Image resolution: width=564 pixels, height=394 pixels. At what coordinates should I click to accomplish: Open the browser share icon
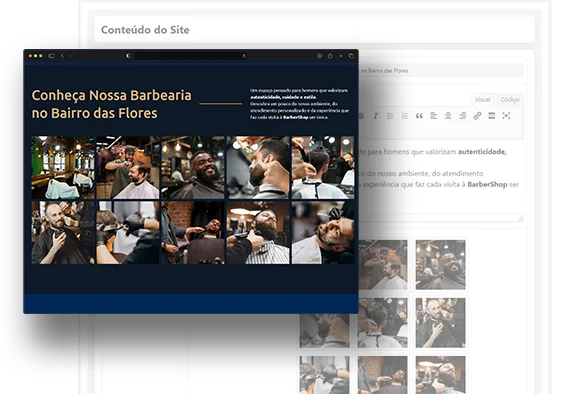pyautogui.click(x=330, y=56)
